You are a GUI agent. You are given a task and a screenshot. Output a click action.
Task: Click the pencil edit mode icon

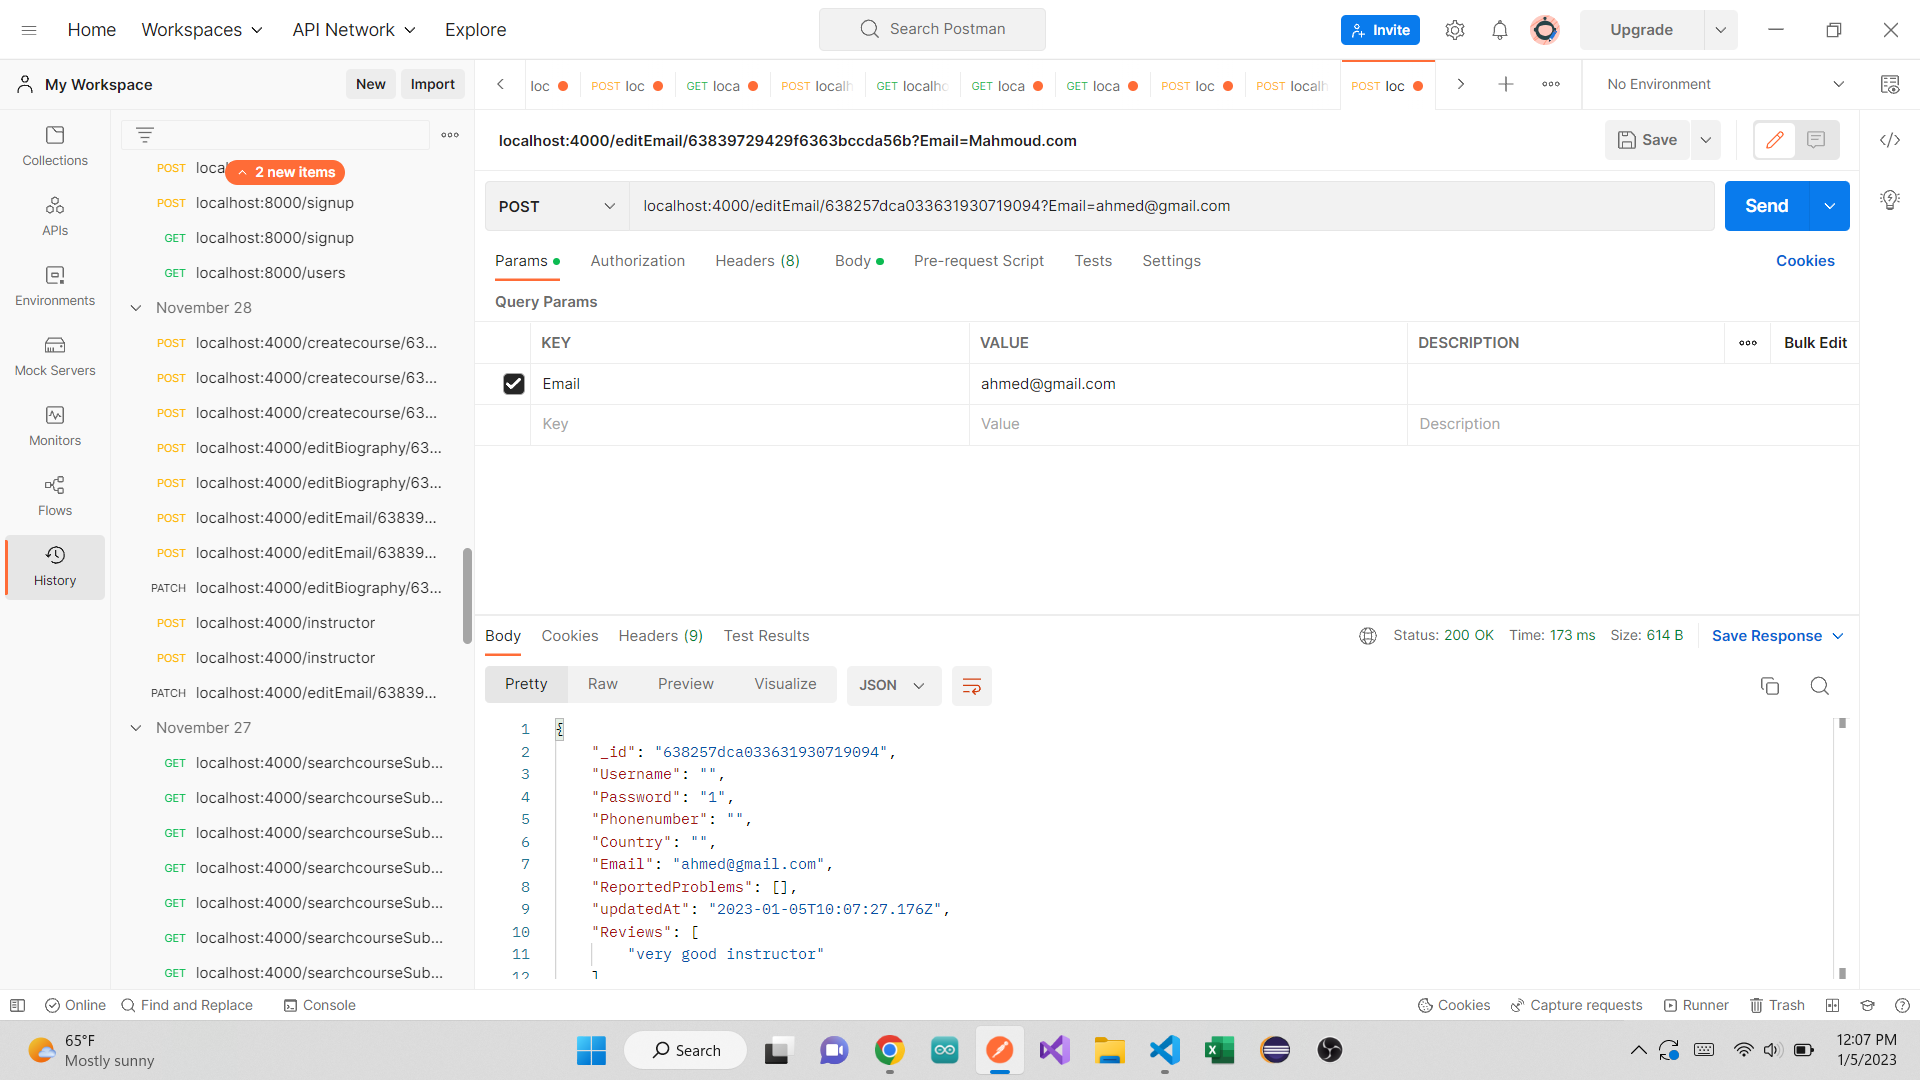1775,140
